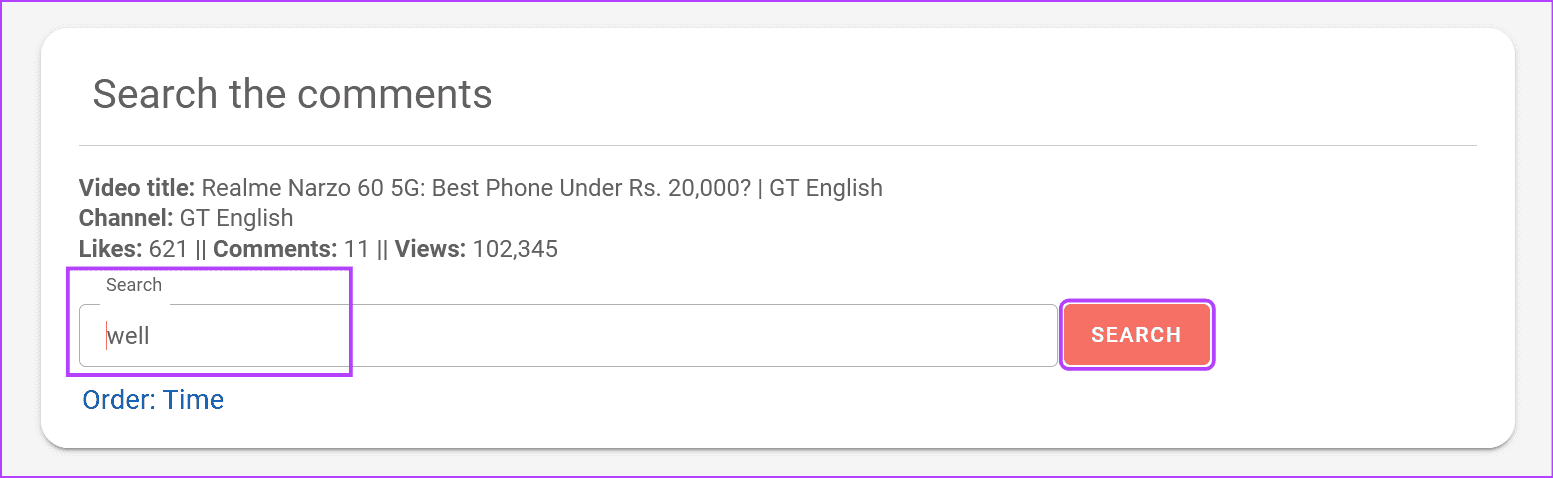
Task: Click the 621 likes count
Action: [x=168, y=249]
